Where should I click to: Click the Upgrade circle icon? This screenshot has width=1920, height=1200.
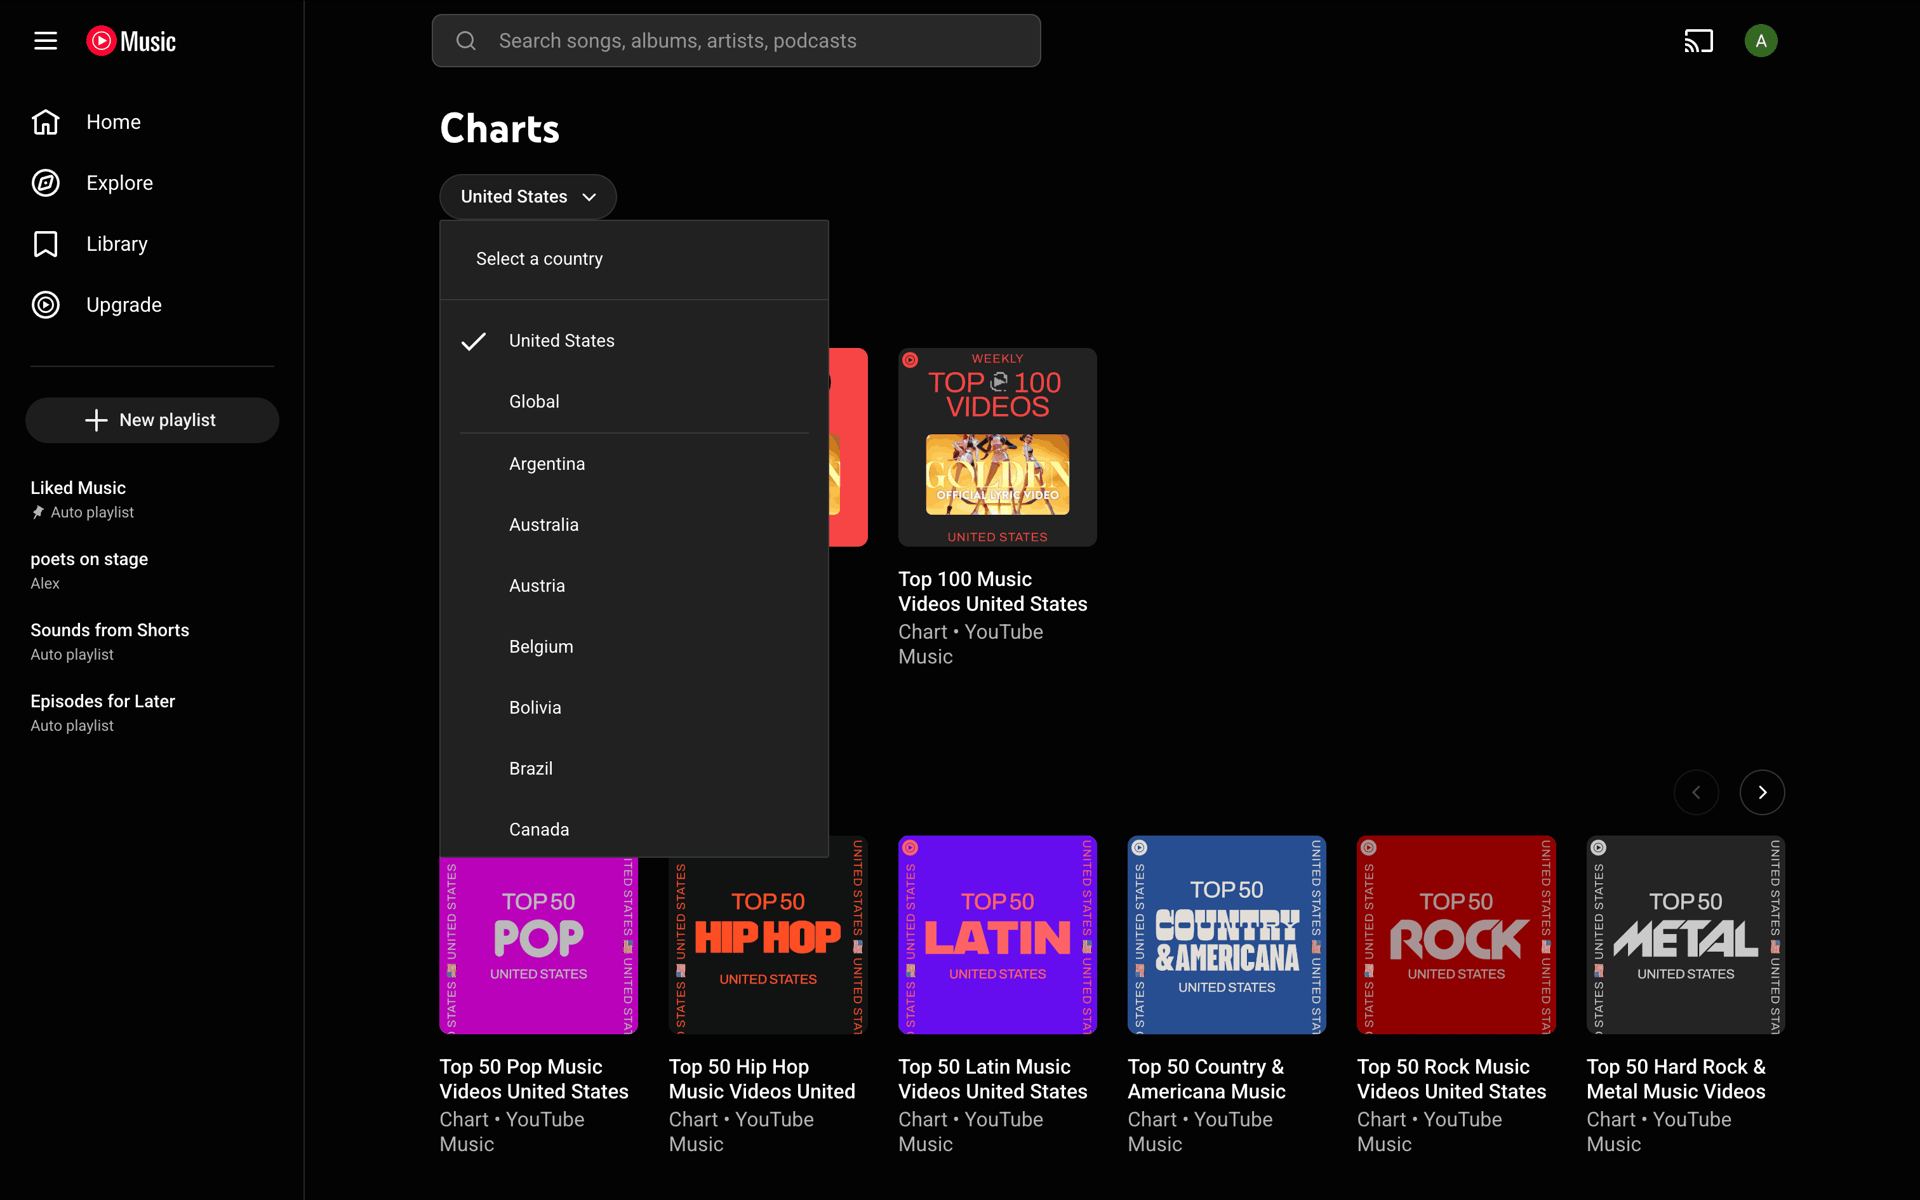pyautogui.click(x=46, y=305)
